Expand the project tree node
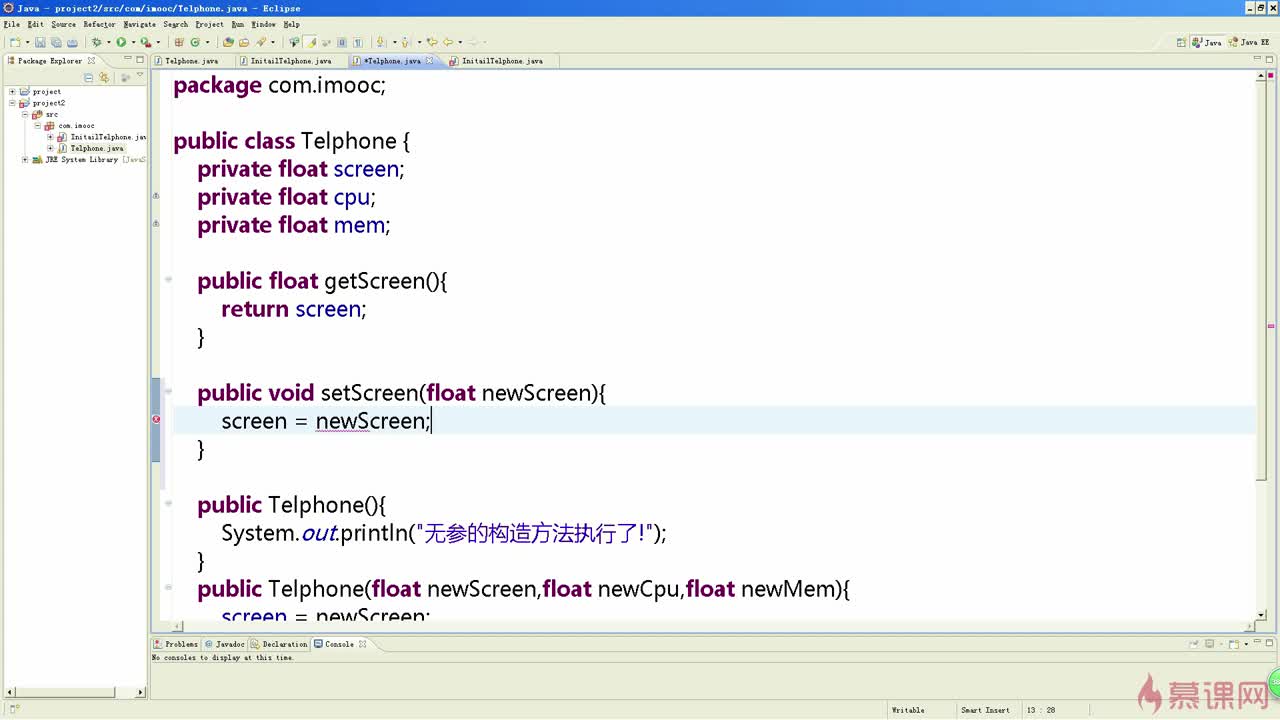Image resolution: width=1280 pixels, height=720 pixels. click(x=12, y=91)
